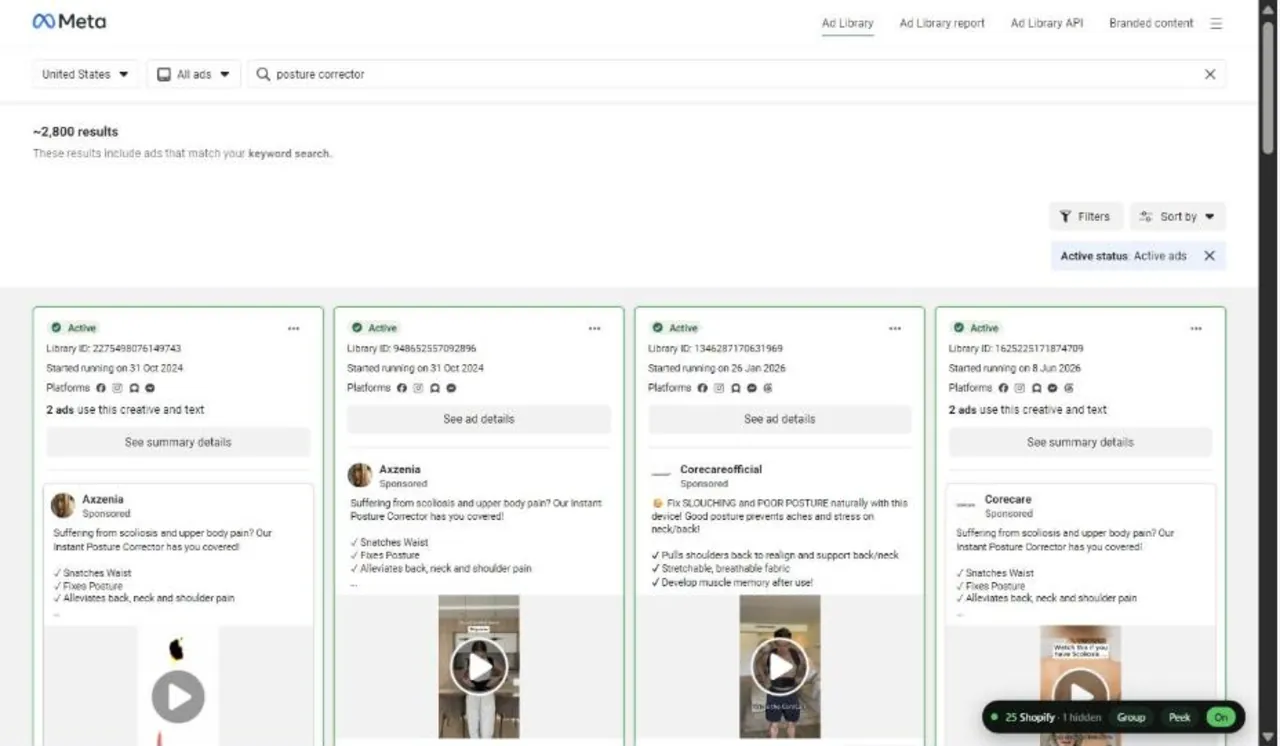
Task: Click the search magnifier icon
Action: (x=263, y=74)
